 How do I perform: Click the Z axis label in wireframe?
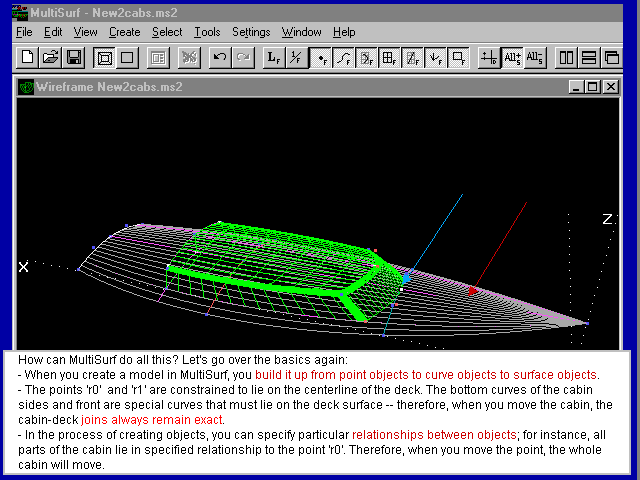(607, 219)
